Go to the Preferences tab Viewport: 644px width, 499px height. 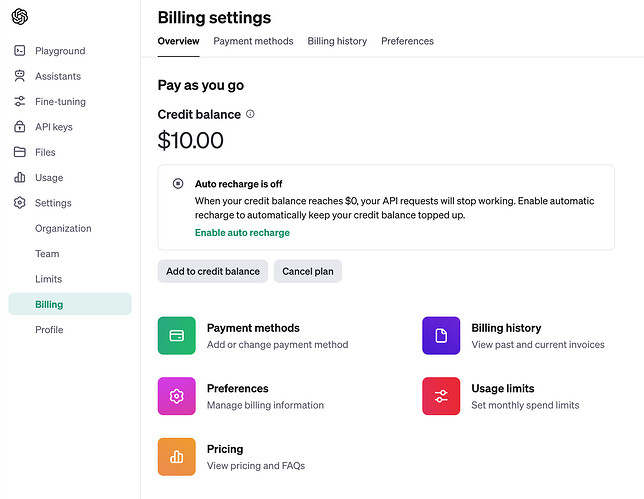407,41
